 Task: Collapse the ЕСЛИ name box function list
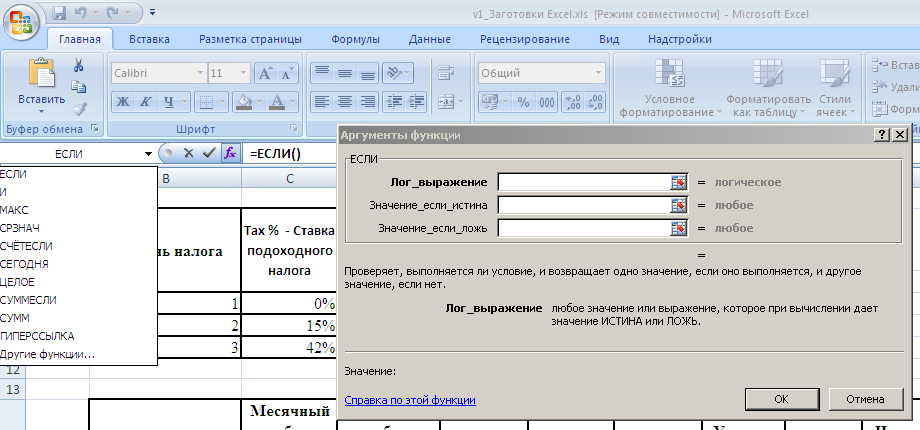[x=148, y=154]
